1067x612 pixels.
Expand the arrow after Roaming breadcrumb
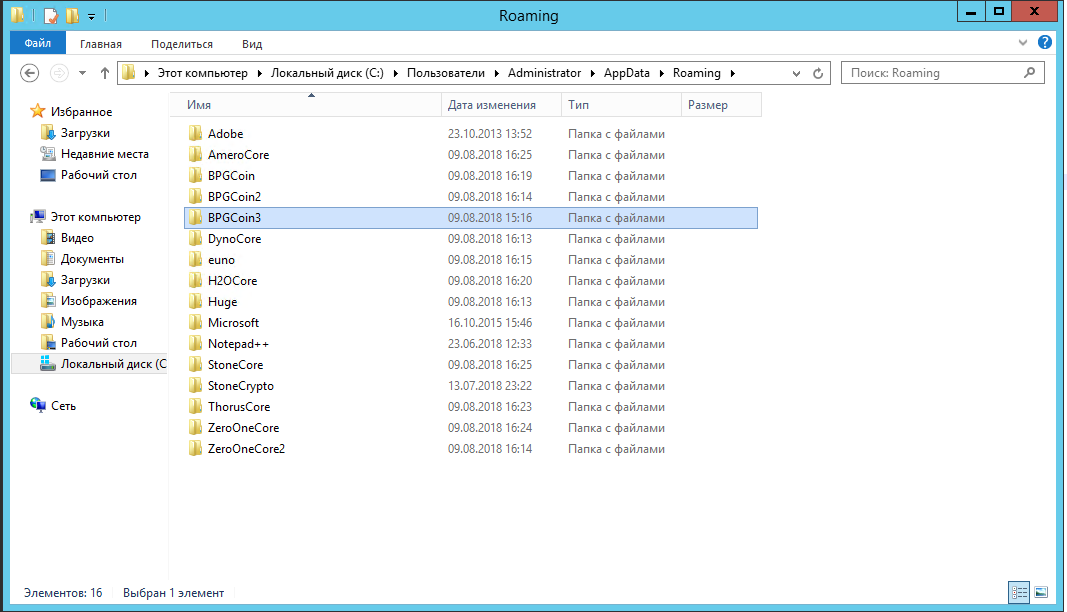[x=733, y=73]
